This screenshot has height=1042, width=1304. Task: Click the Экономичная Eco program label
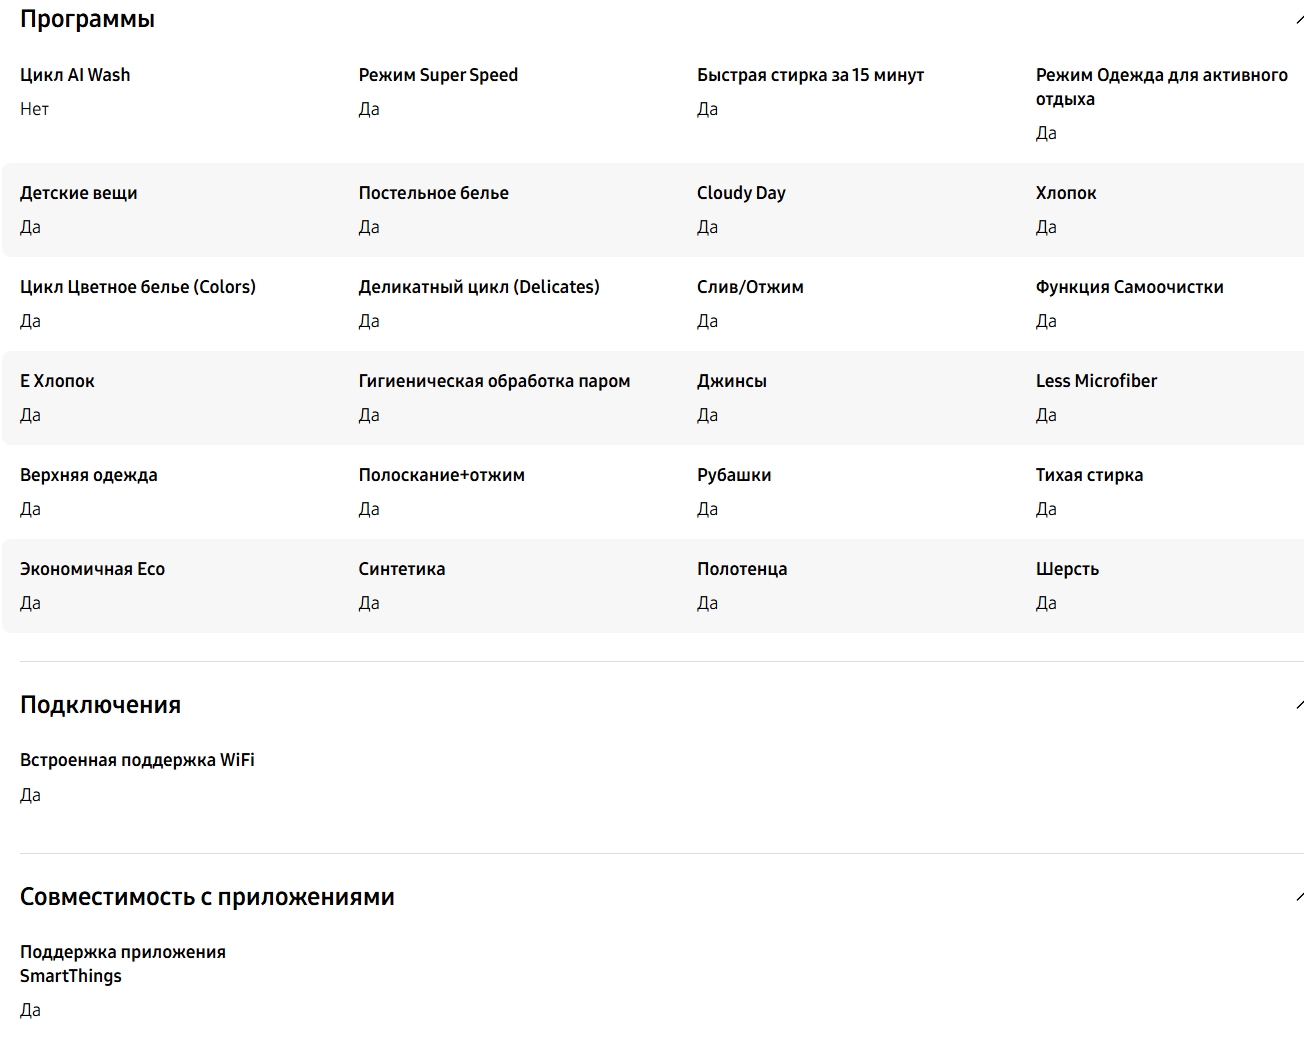pyautogui.click(x=92, y=569)
